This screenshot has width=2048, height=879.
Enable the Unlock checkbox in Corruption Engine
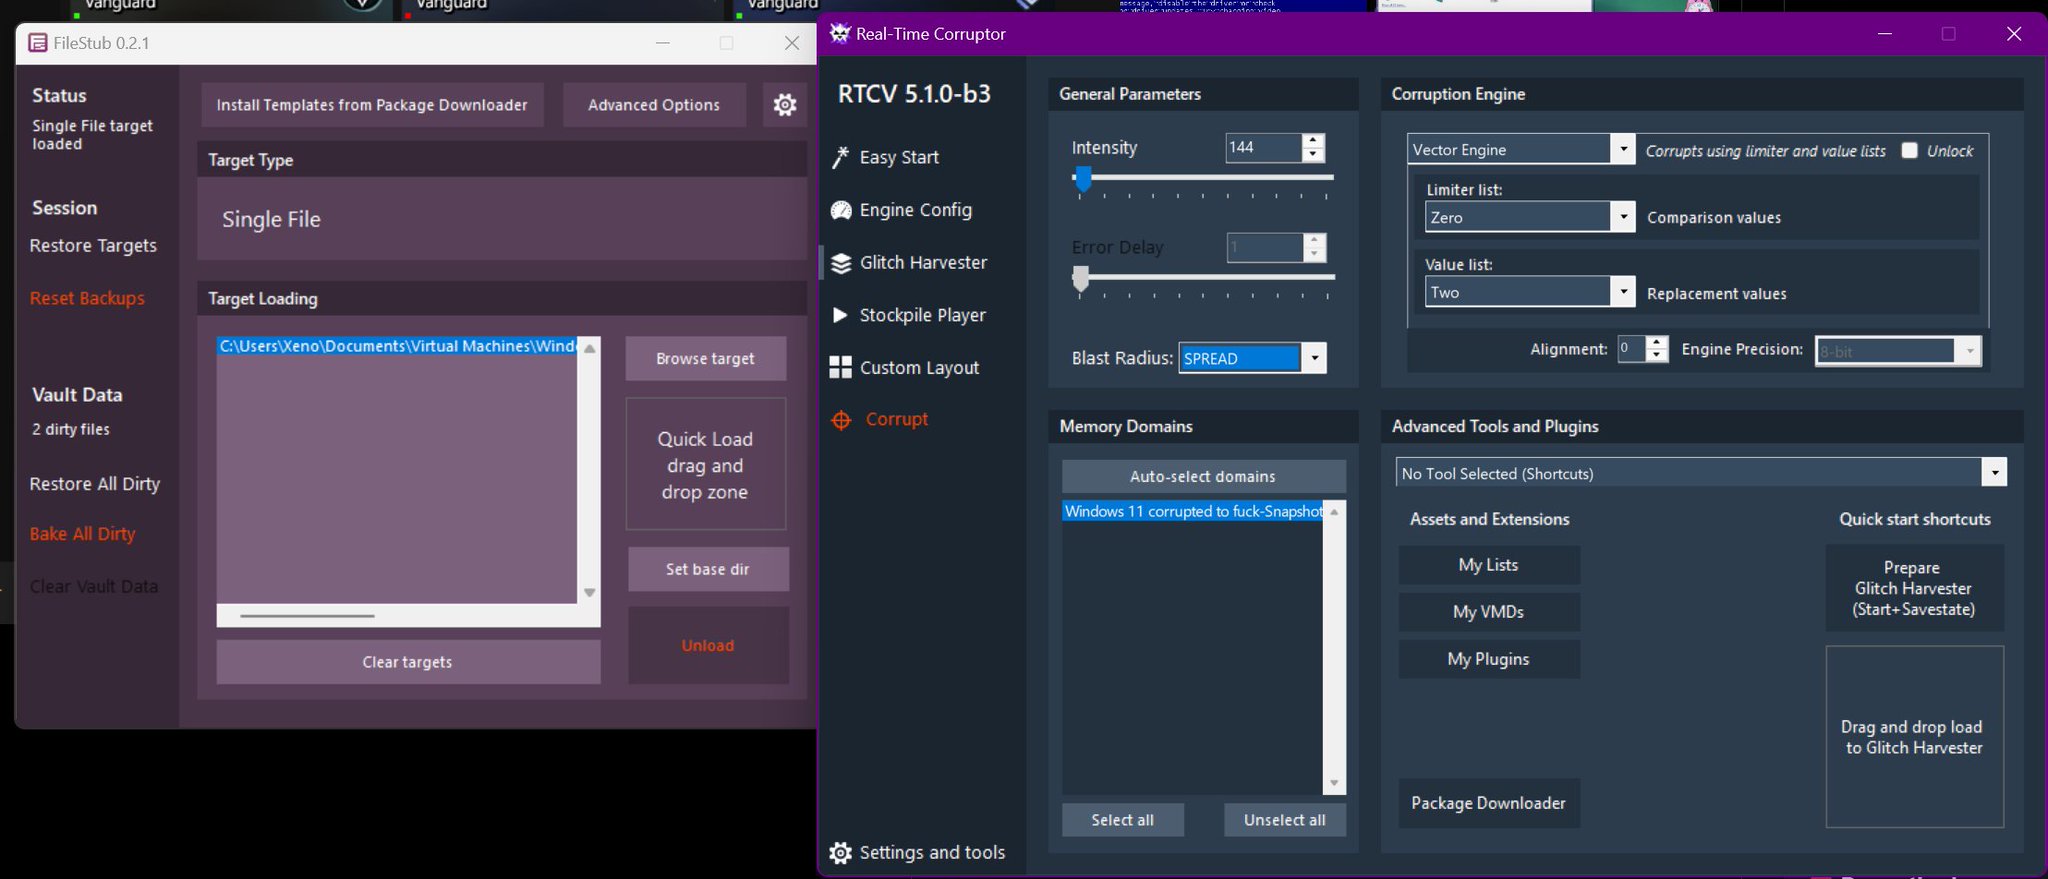1909,151
